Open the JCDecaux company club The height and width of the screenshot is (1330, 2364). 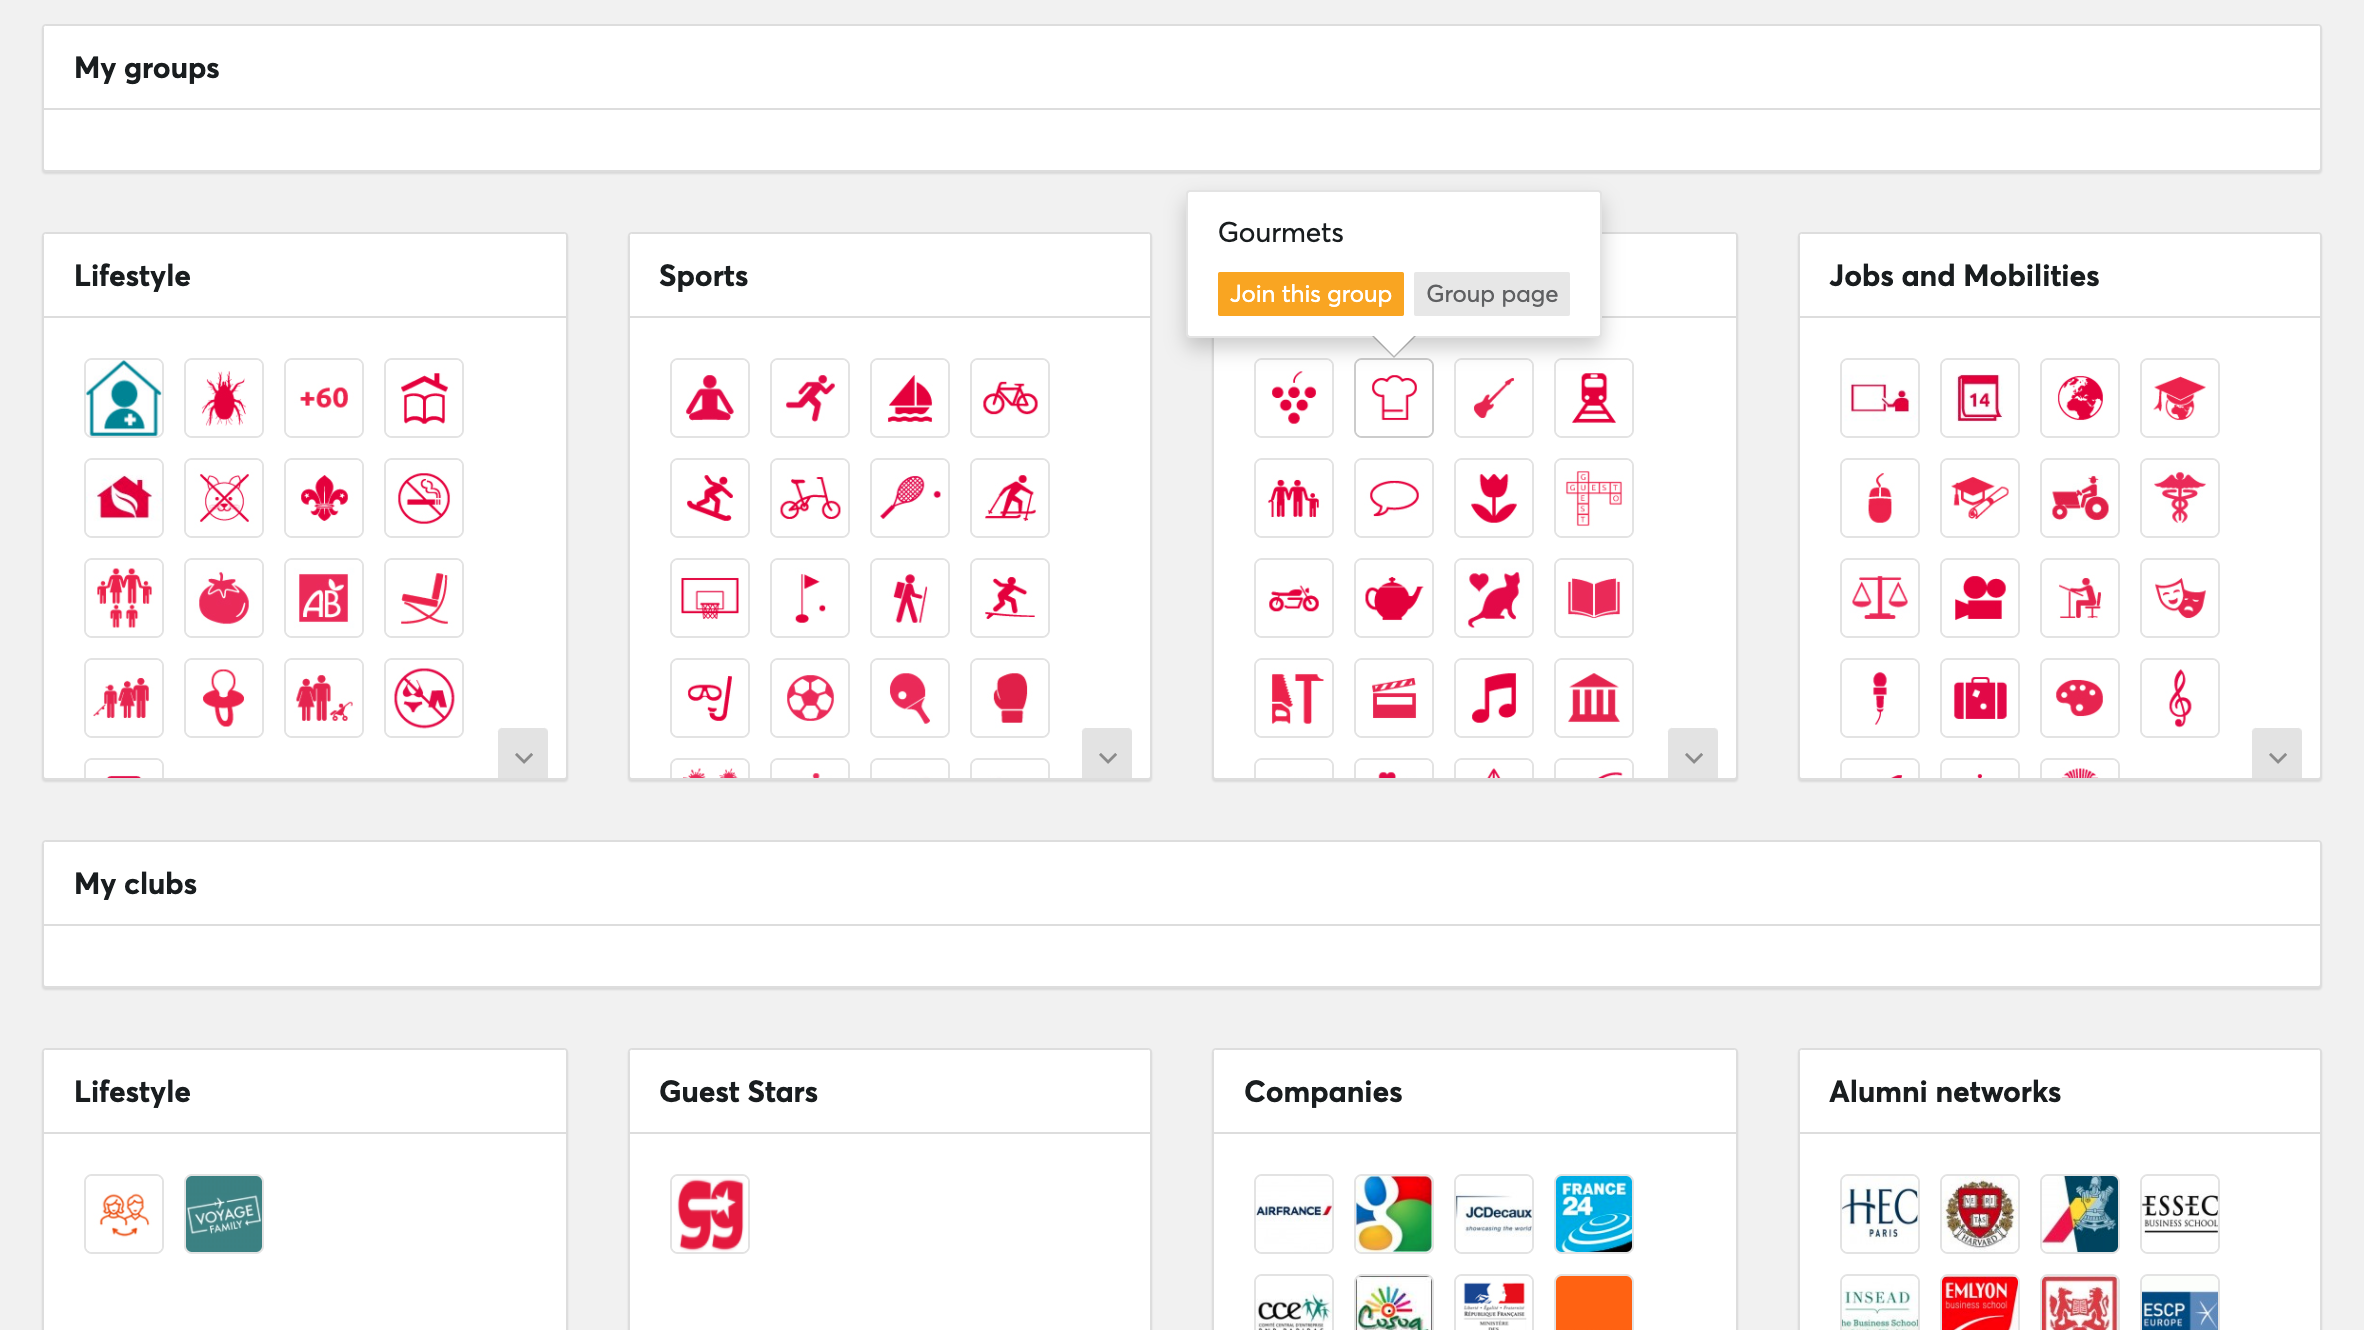pyautogui.click(x=1494, y=1214)
